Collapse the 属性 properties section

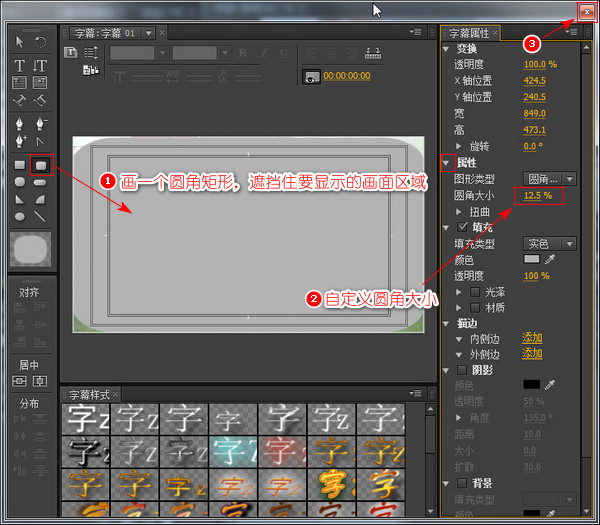click(446, 163)
